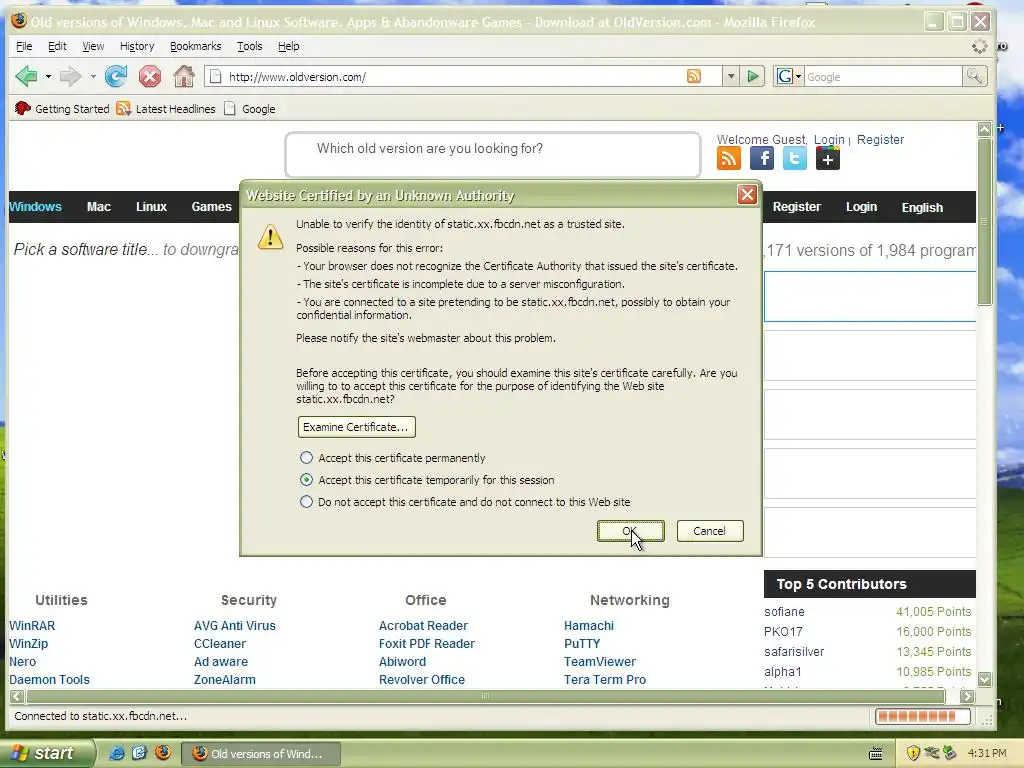Viewport: 1024px width, 768px height.
Task: Click the RSS feed icon in address bar
Action: coord(694,76)
